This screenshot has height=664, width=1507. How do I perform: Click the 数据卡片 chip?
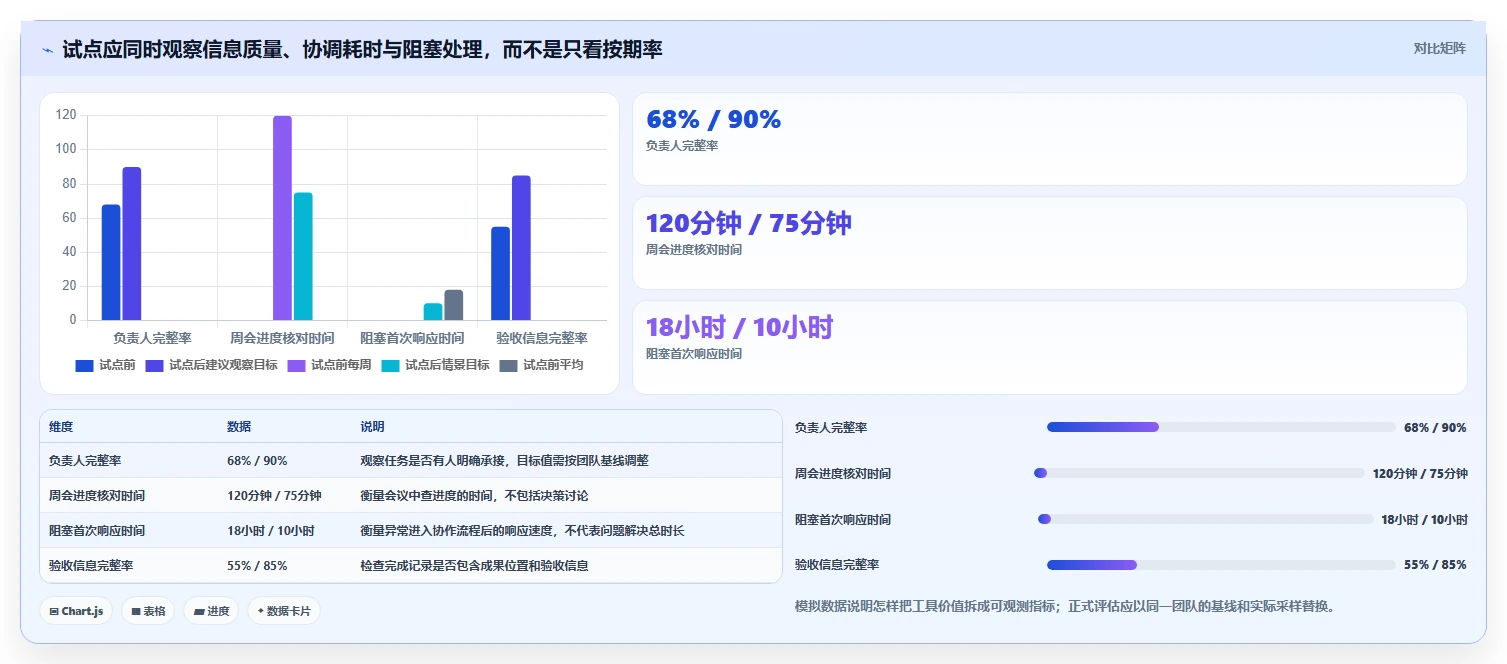[284, 611]
